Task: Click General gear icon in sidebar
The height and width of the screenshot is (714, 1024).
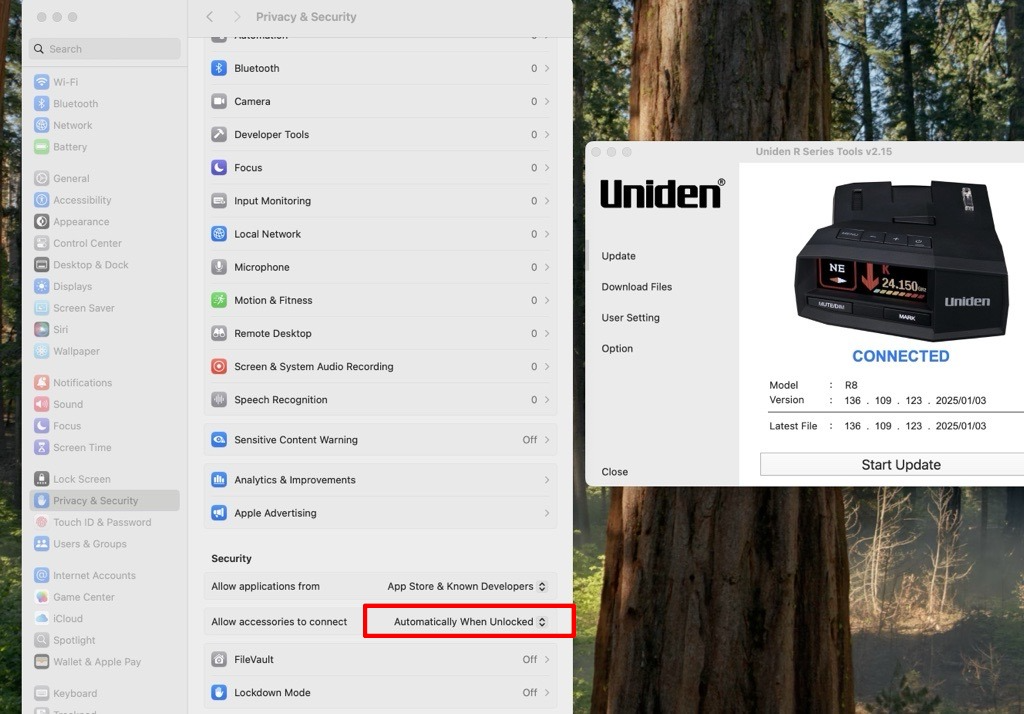Action: tap(42, 178)
